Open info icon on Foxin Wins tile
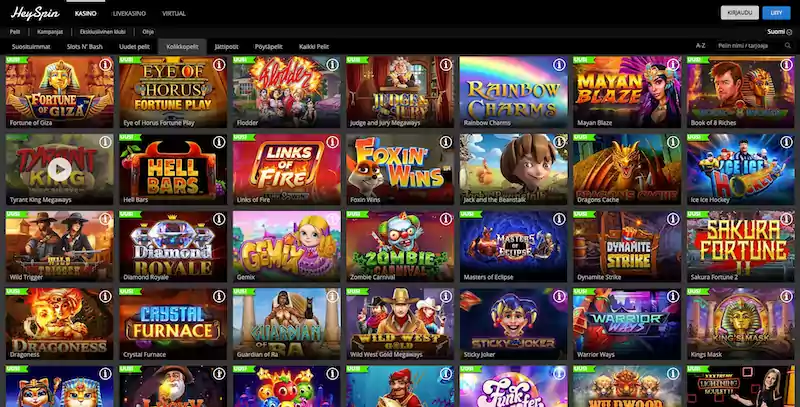This screenshot has width=800, height=407. click(446, 142)
